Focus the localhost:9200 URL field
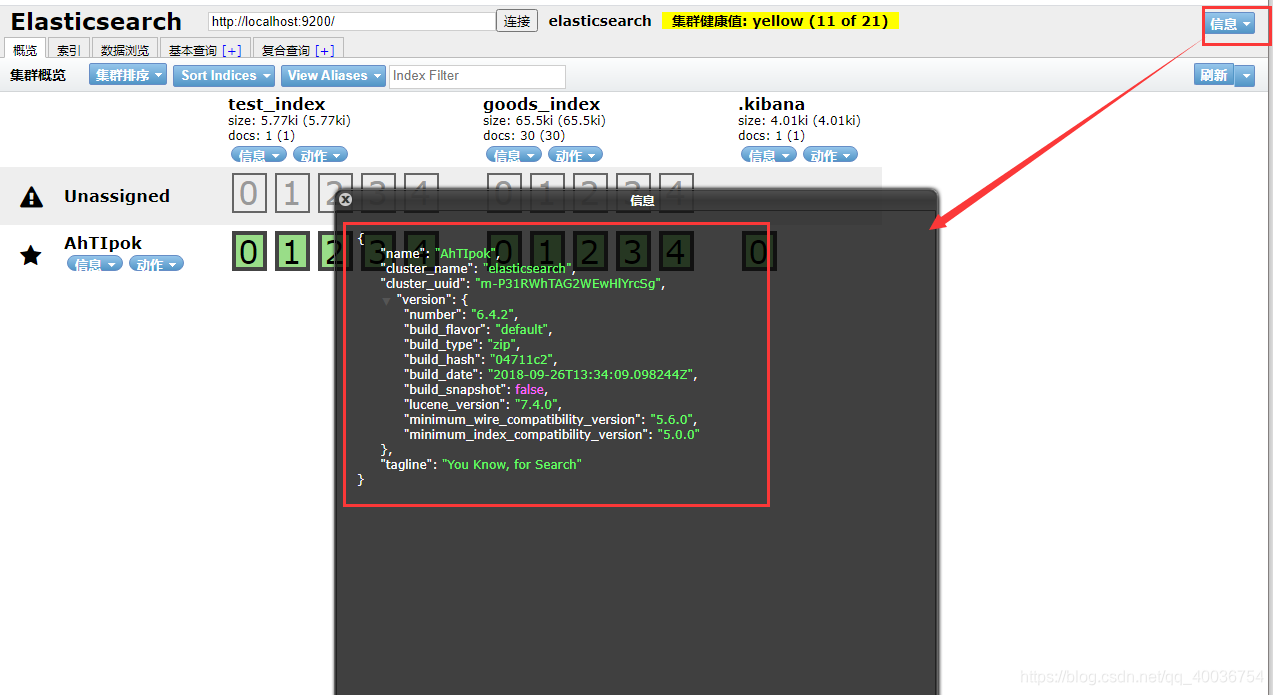The image size is (1273, 695). tap(351, 21)
